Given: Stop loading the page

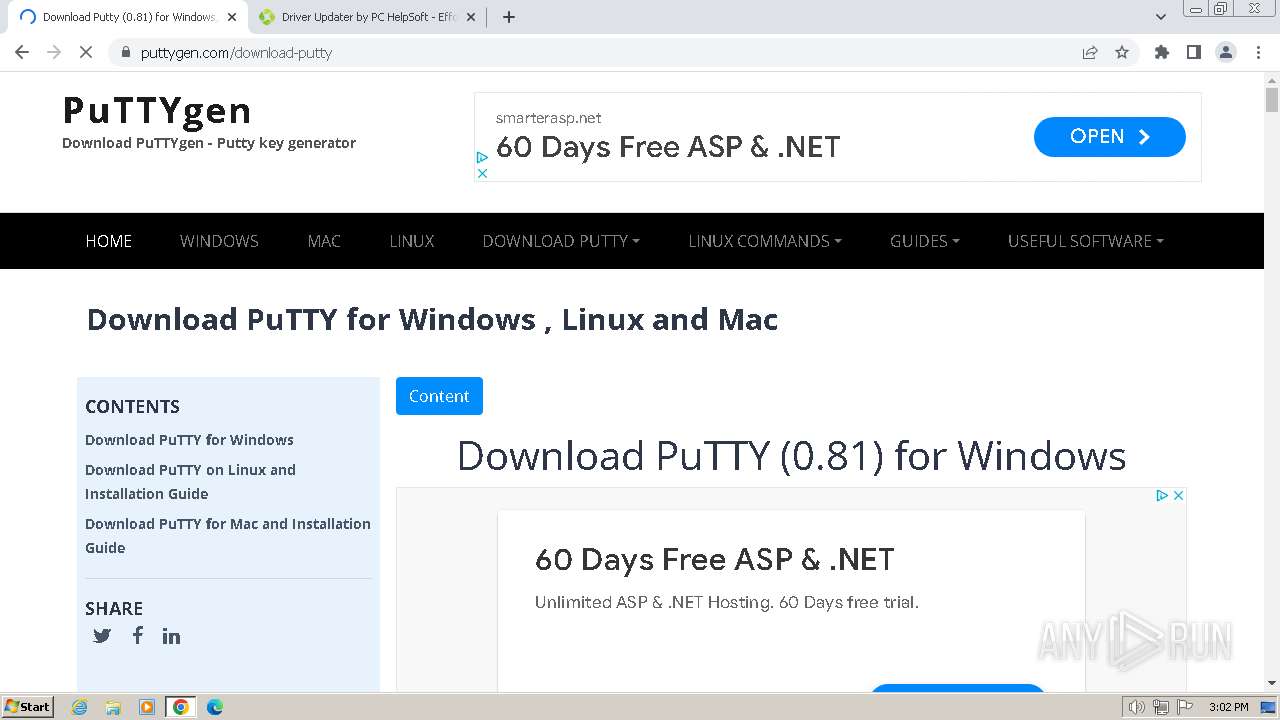Looking at the screenshot, I should (86, 52).
